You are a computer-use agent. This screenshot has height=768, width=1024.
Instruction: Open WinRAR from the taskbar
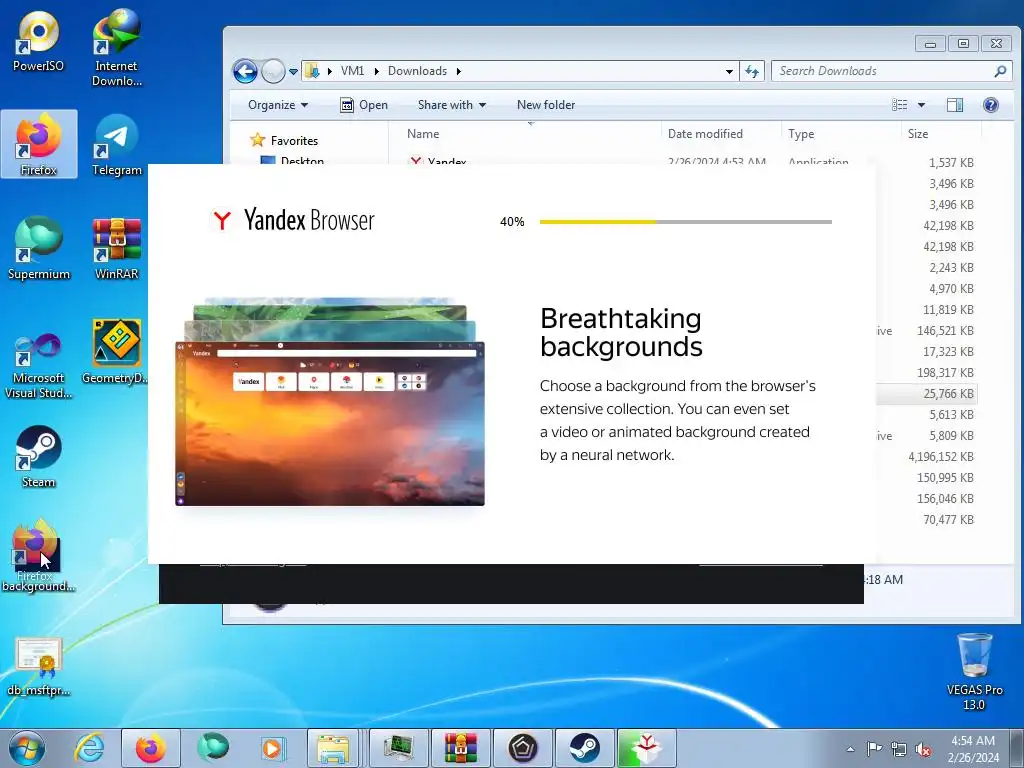pyautogui.click(x=460, y=748)
